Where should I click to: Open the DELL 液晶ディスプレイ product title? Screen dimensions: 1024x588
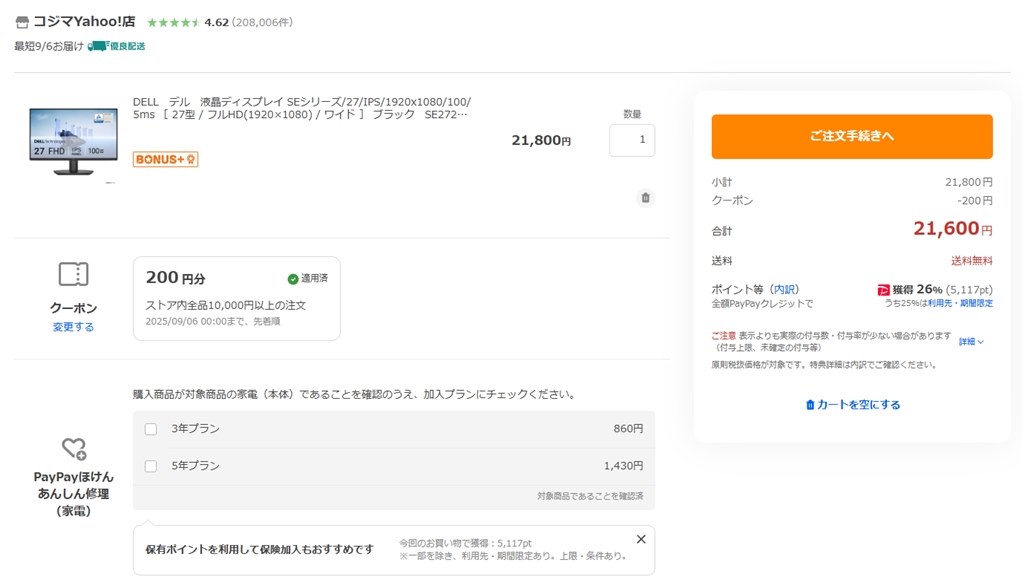point(302,108)
